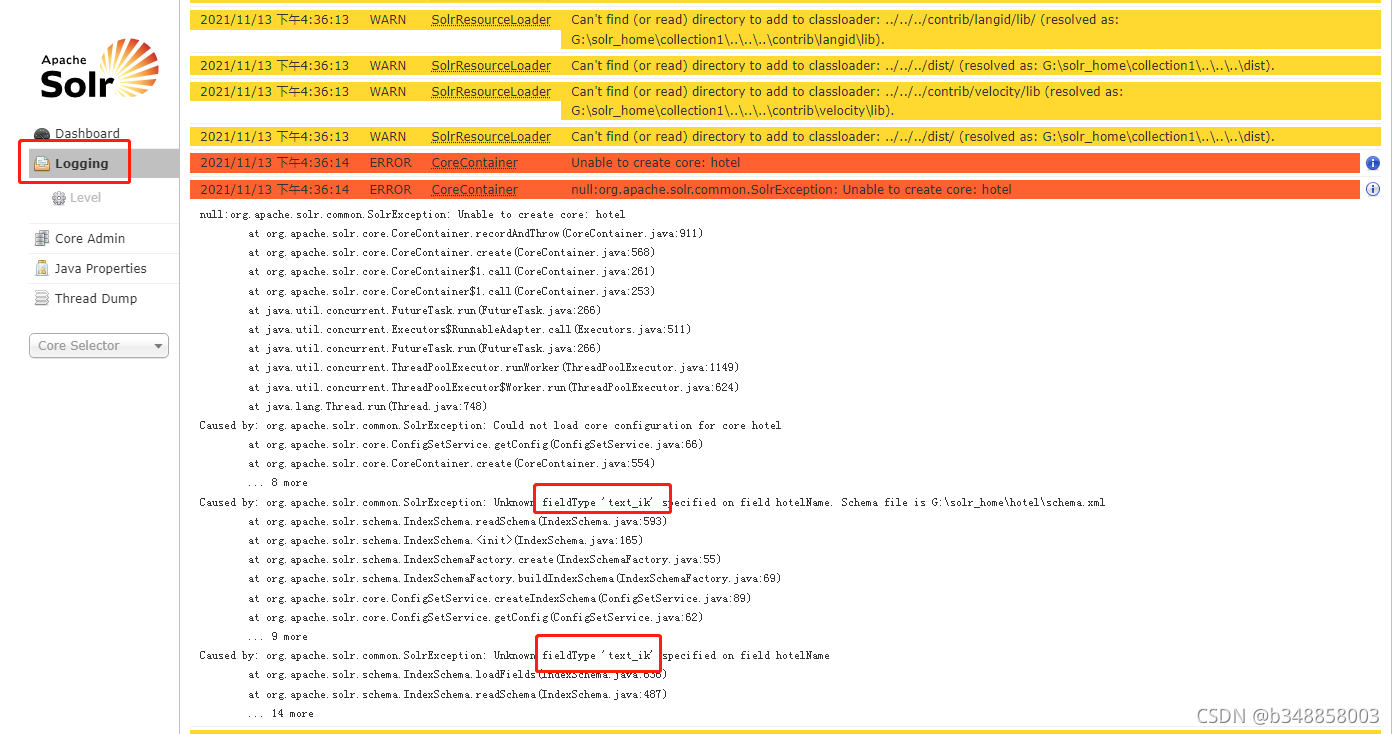Click the SolrResourceLoader link about dist directory
Screen dimensions: 1394x734
[490, 65]
